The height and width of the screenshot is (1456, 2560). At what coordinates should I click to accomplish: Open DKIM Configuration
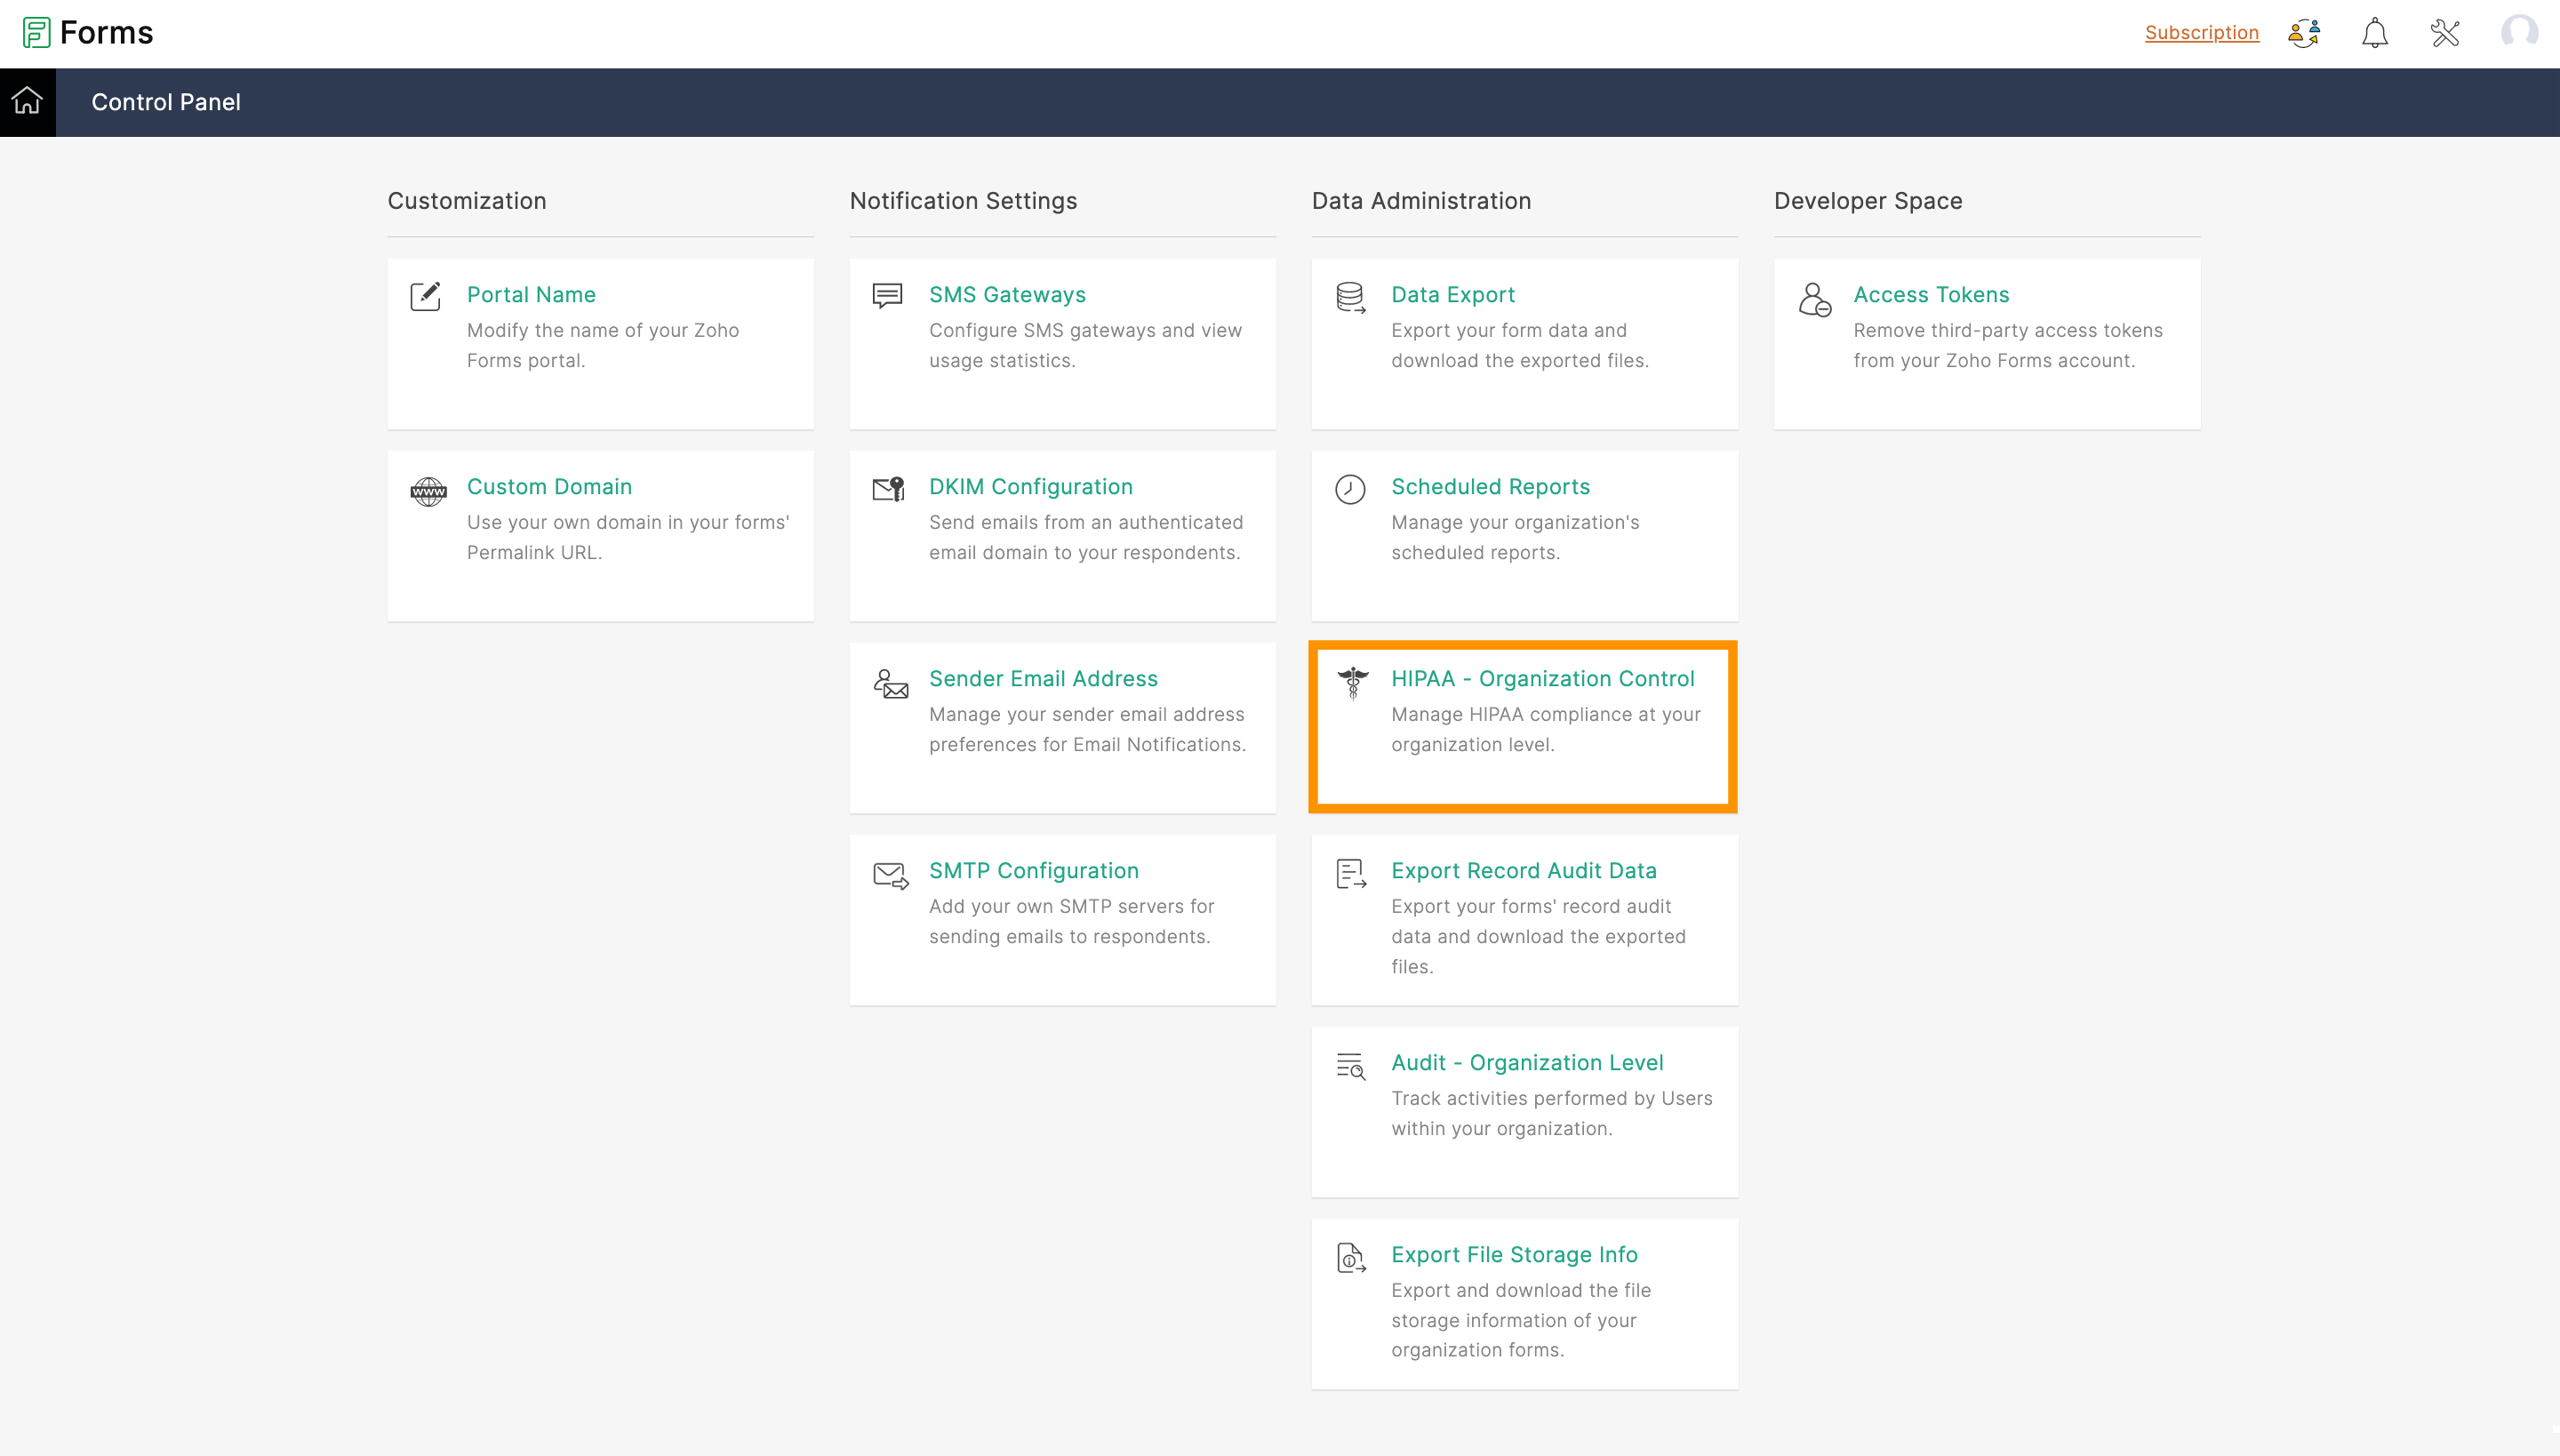pos(1030,487)
